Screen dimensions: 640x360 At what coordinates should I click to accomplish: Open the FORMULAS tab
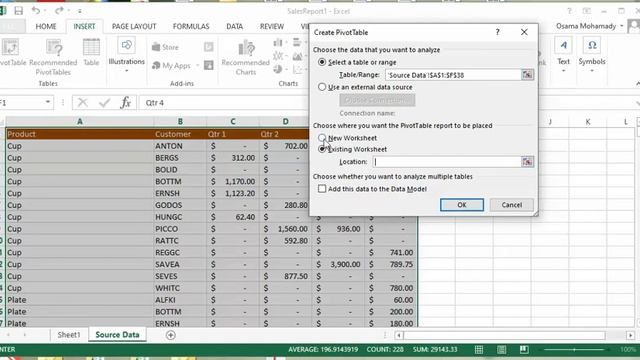click(x=191, y=27)
